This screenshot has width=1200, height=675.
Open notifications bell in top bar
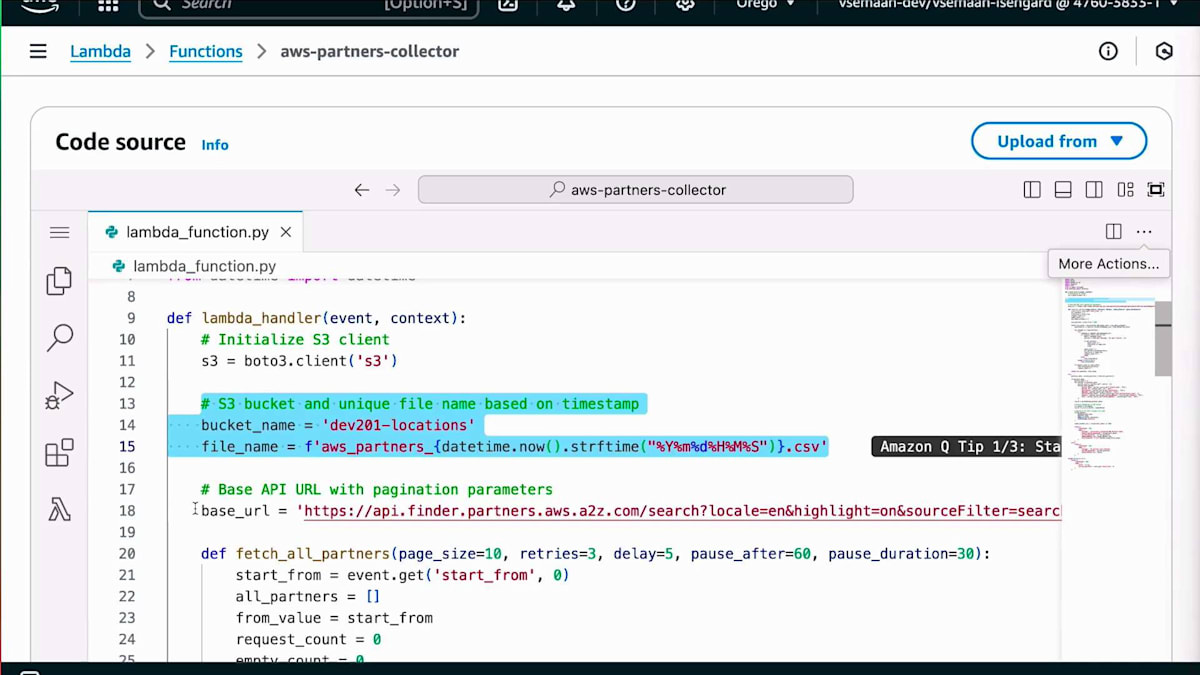pyautogui.click(x=566, y=5)
